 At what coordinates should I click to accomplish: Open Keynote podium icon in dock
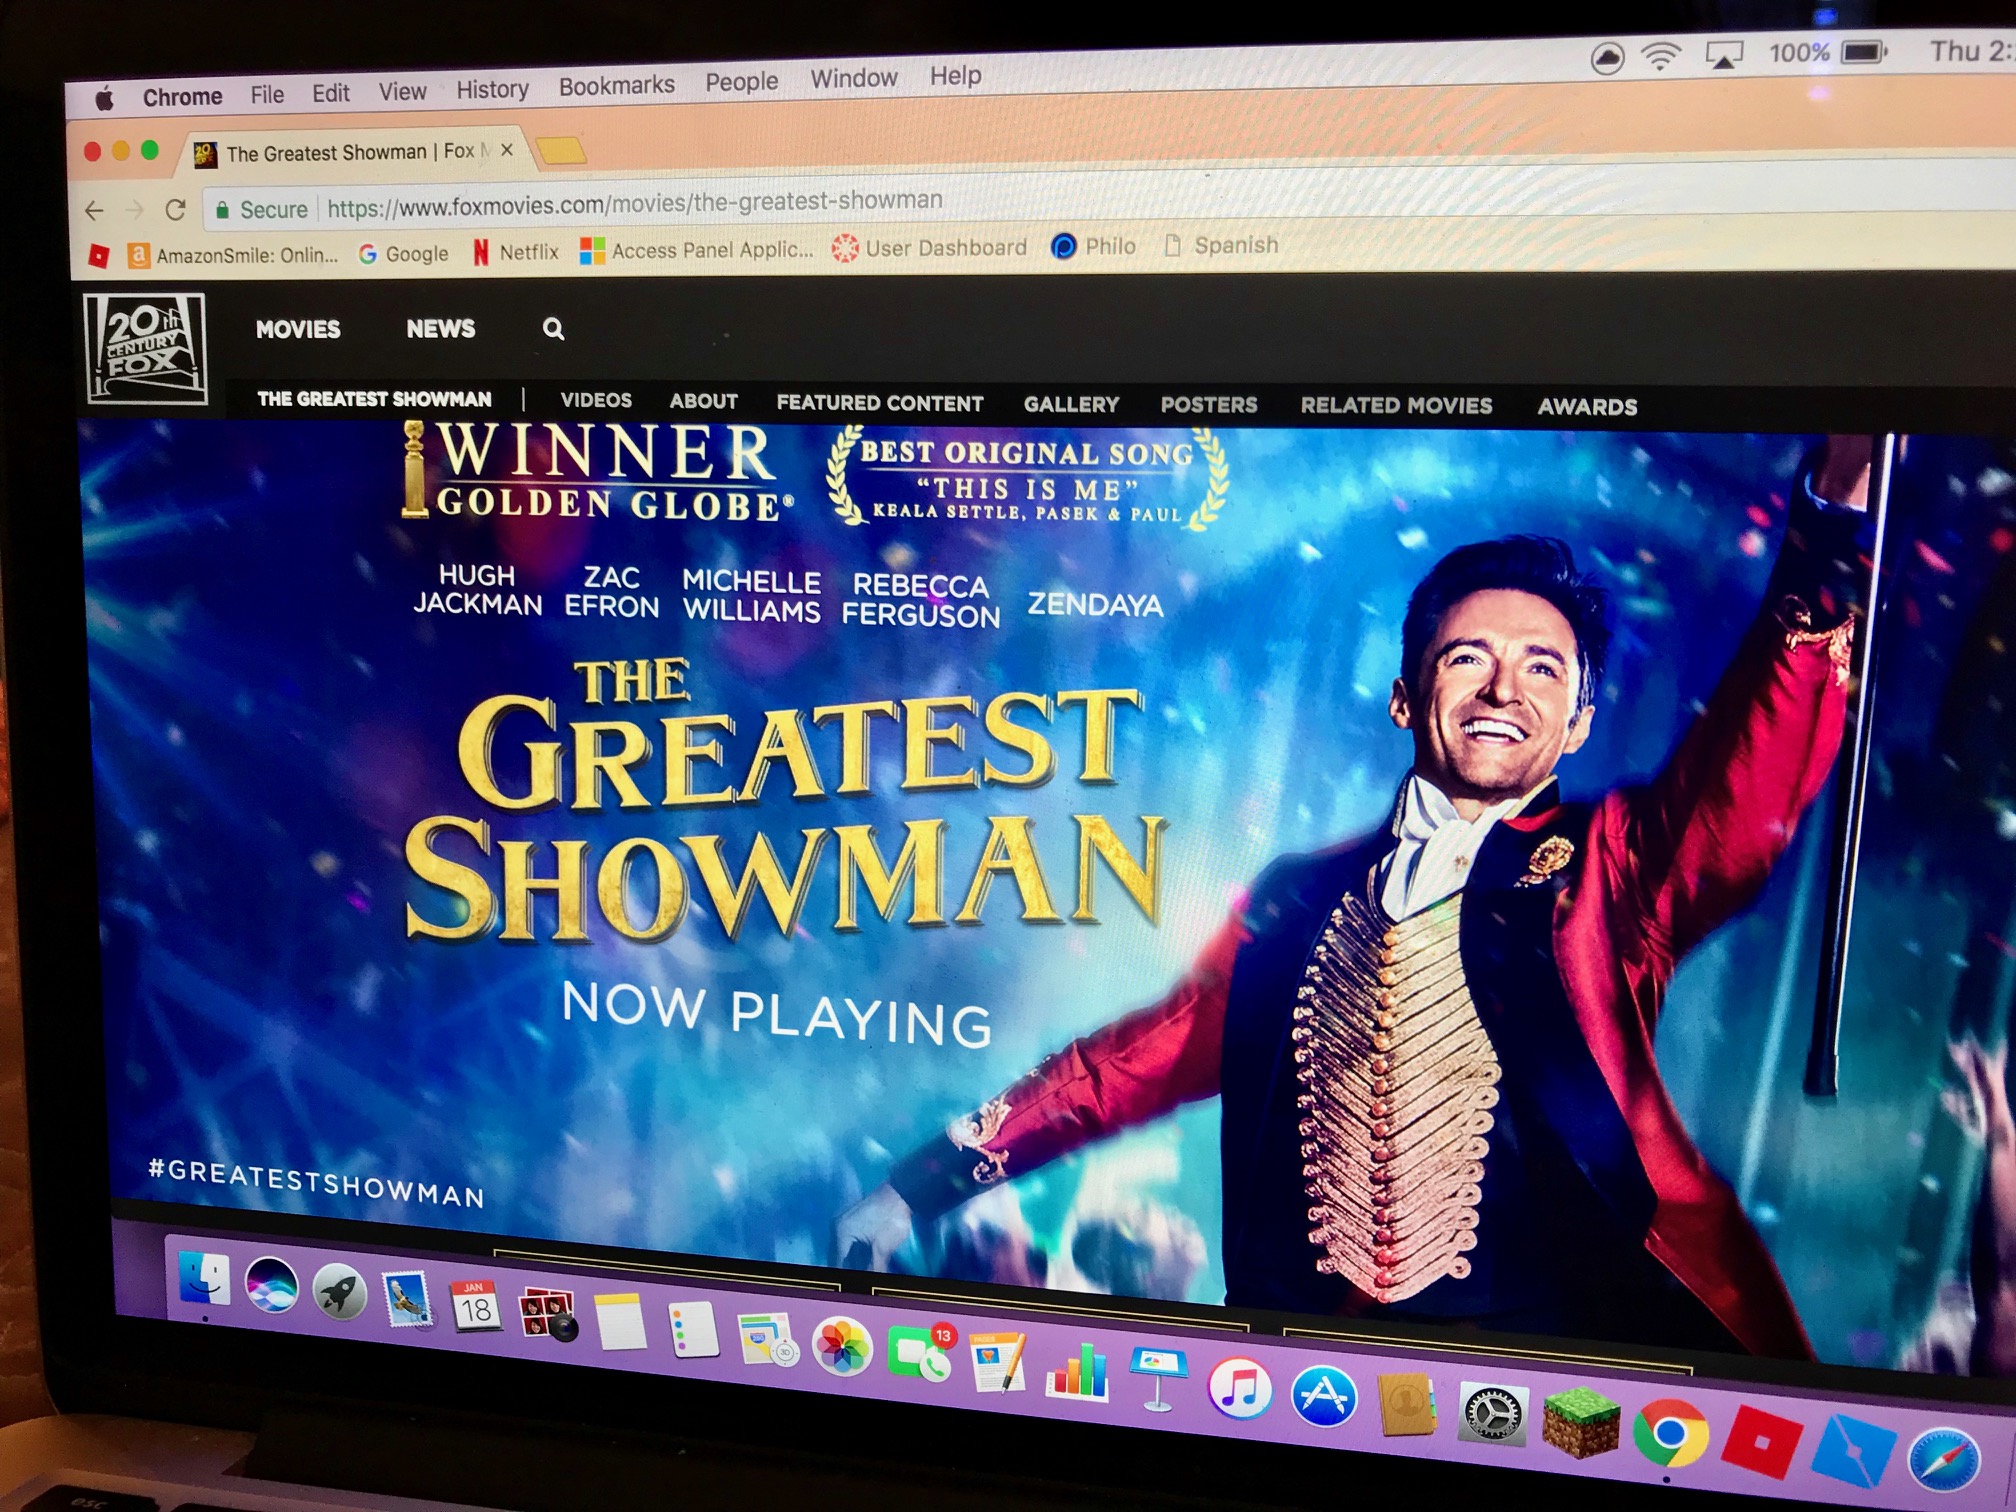tap(1157, 1380)
